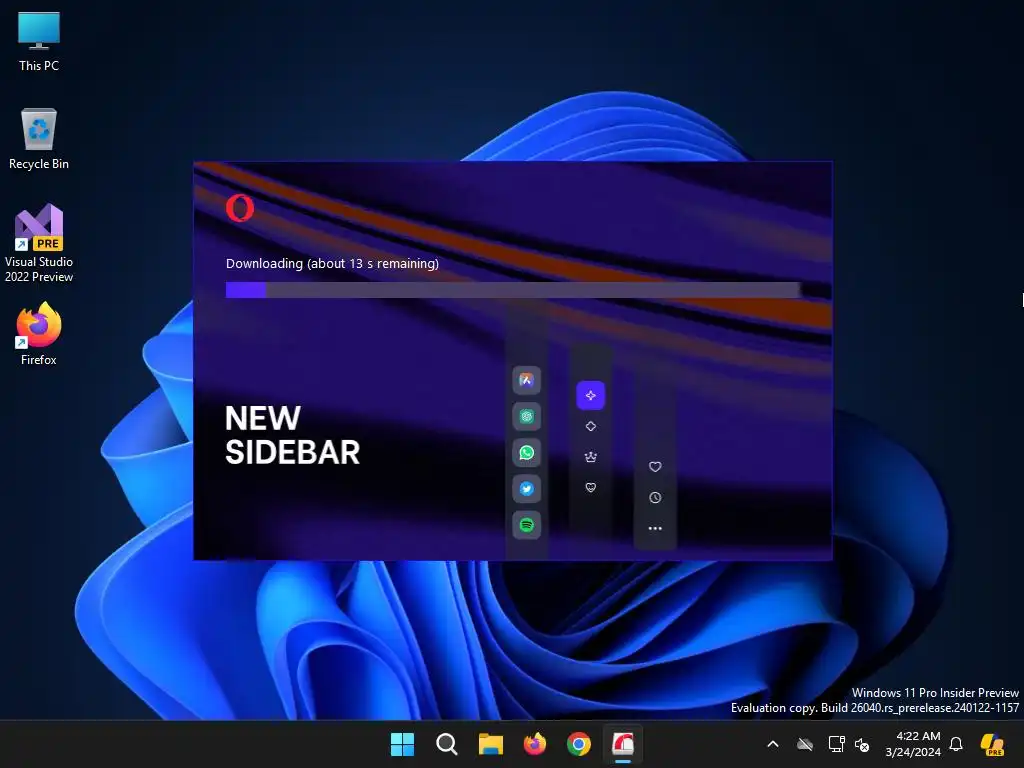Launch Google Chrome from the taskbar
1024x768 pixels.
point(579,744)
